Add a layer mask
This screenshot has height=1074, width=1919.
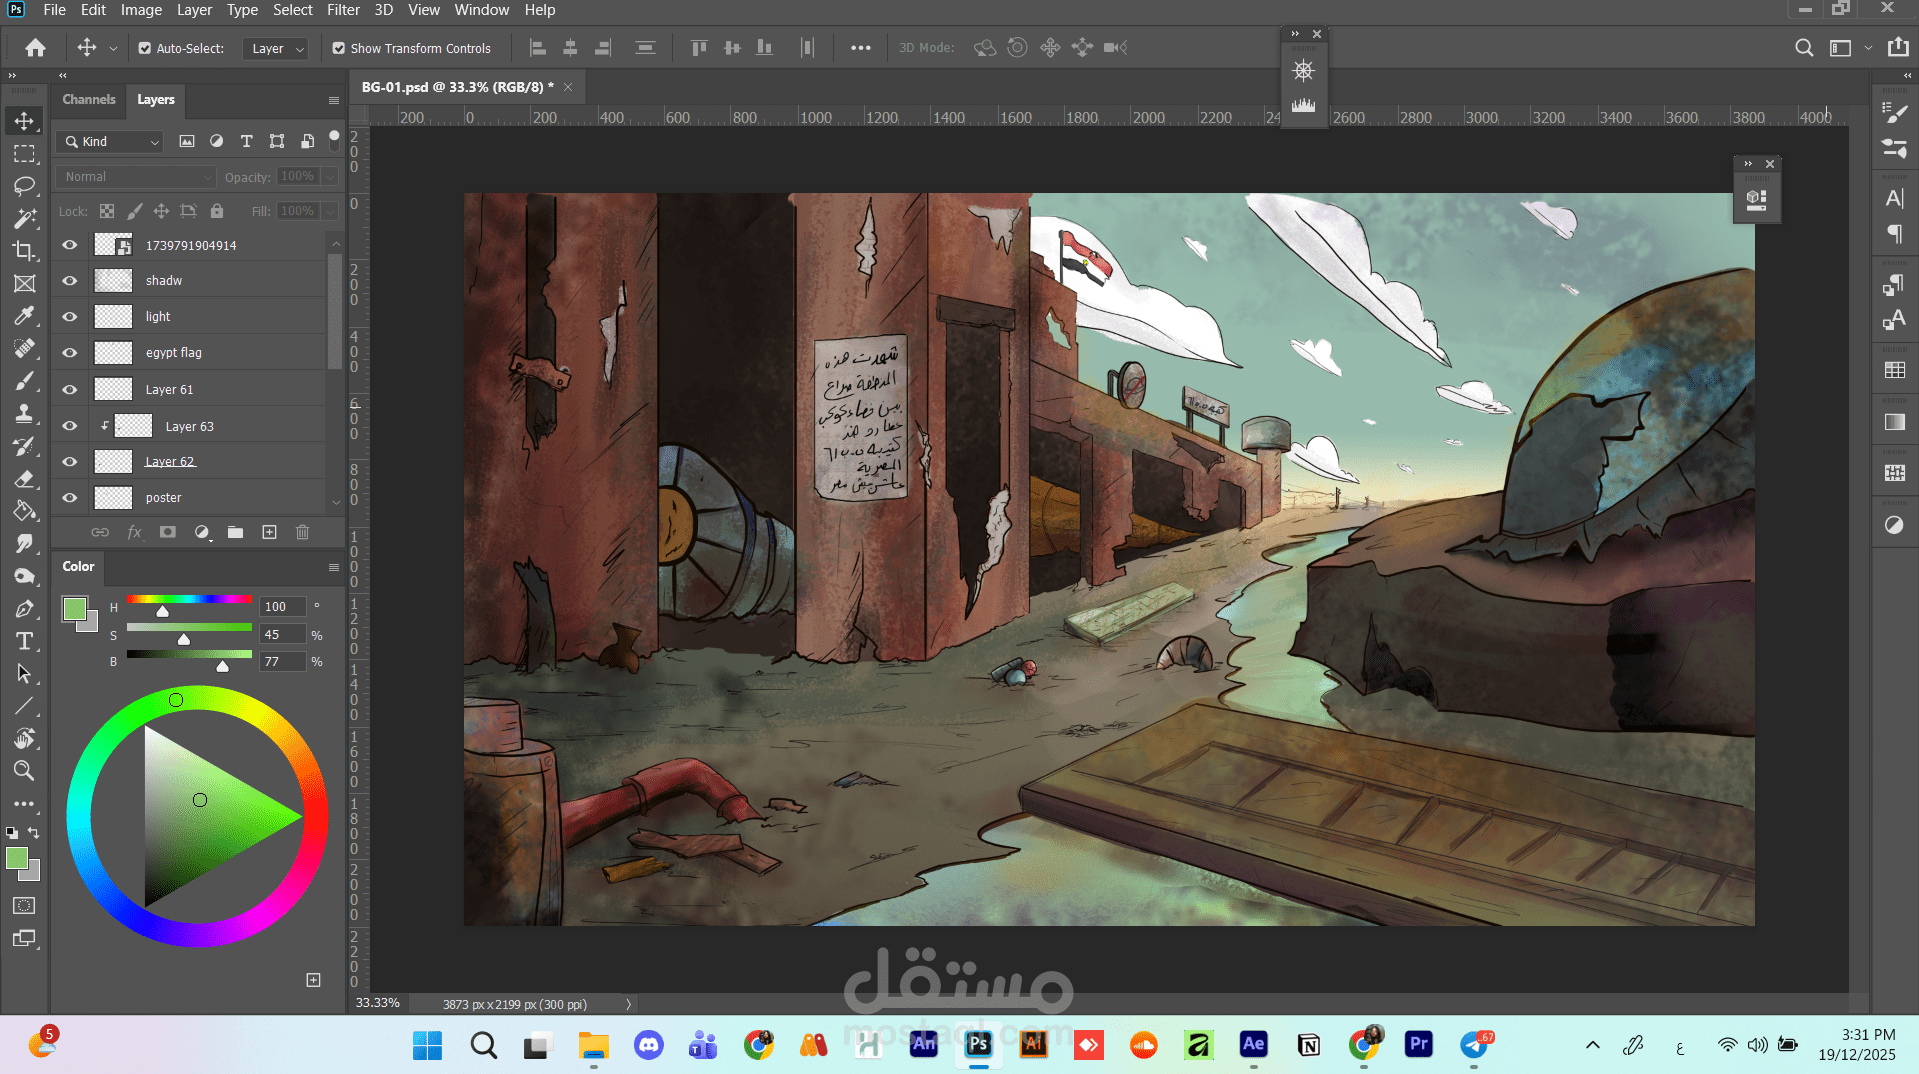pyautogui.click(x=168, y=532)
